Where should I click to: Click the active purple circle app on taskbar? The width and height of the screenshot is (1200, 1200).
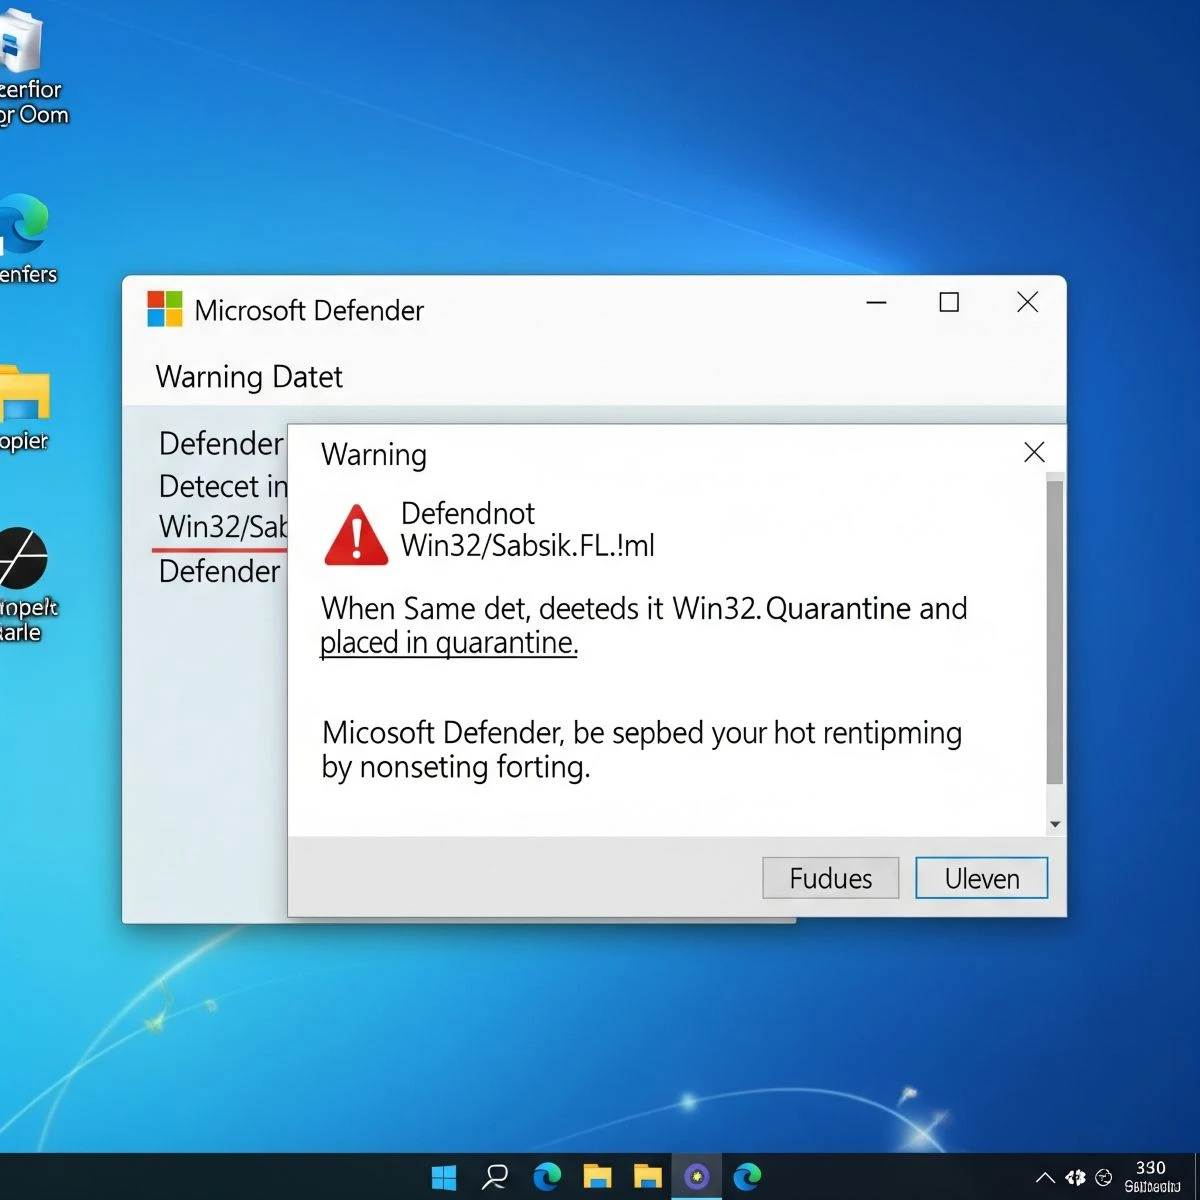pyautogui.click(x=697, y=1177)
